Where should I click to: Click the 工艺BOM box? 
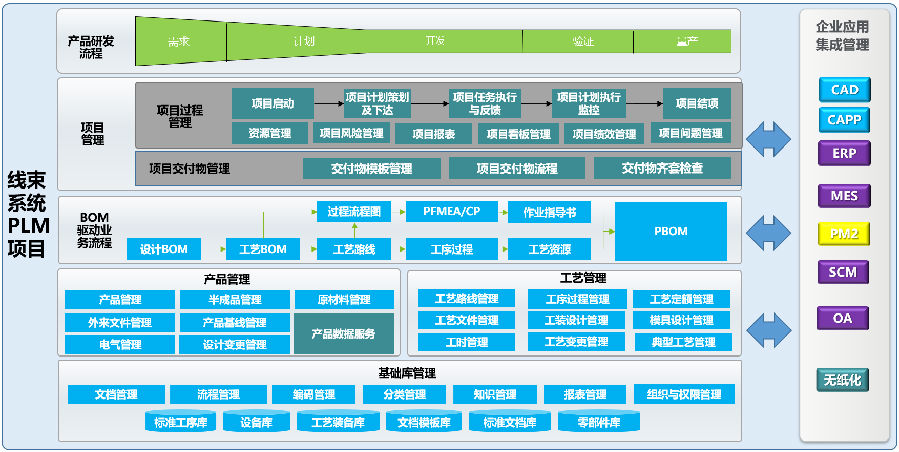(x=263, y=250)
